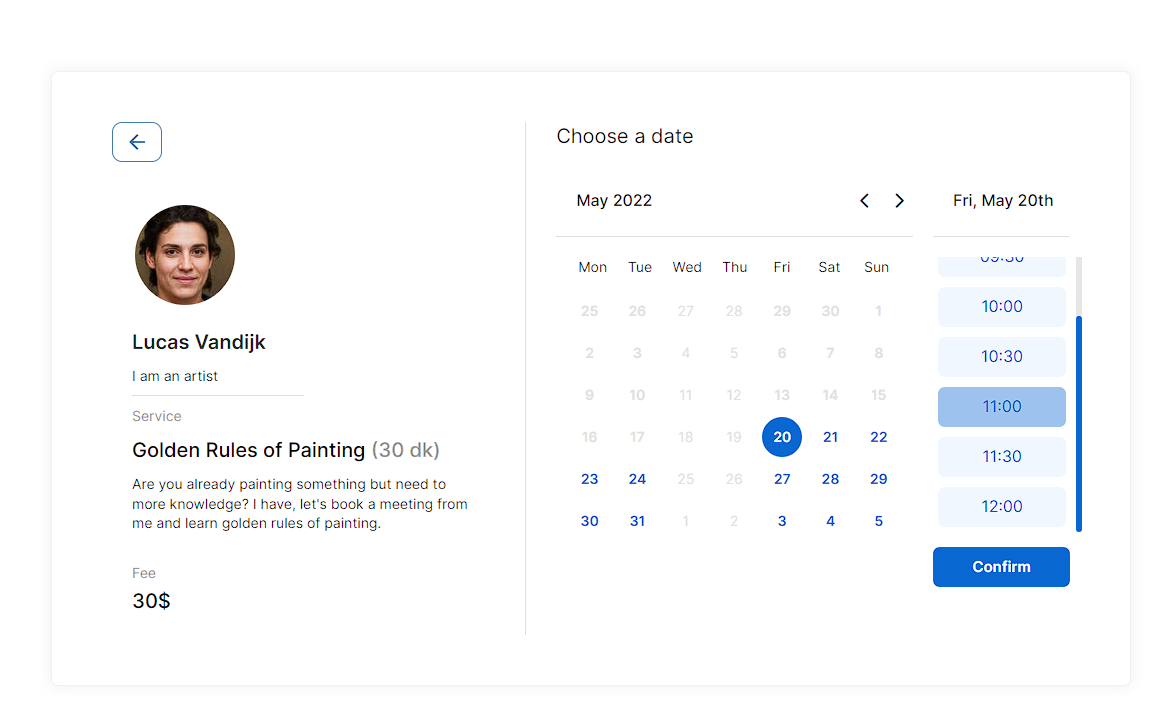This screenshot has height=727, width=1173.
Task: Select June 3 in last row
Action: [782, 521]
